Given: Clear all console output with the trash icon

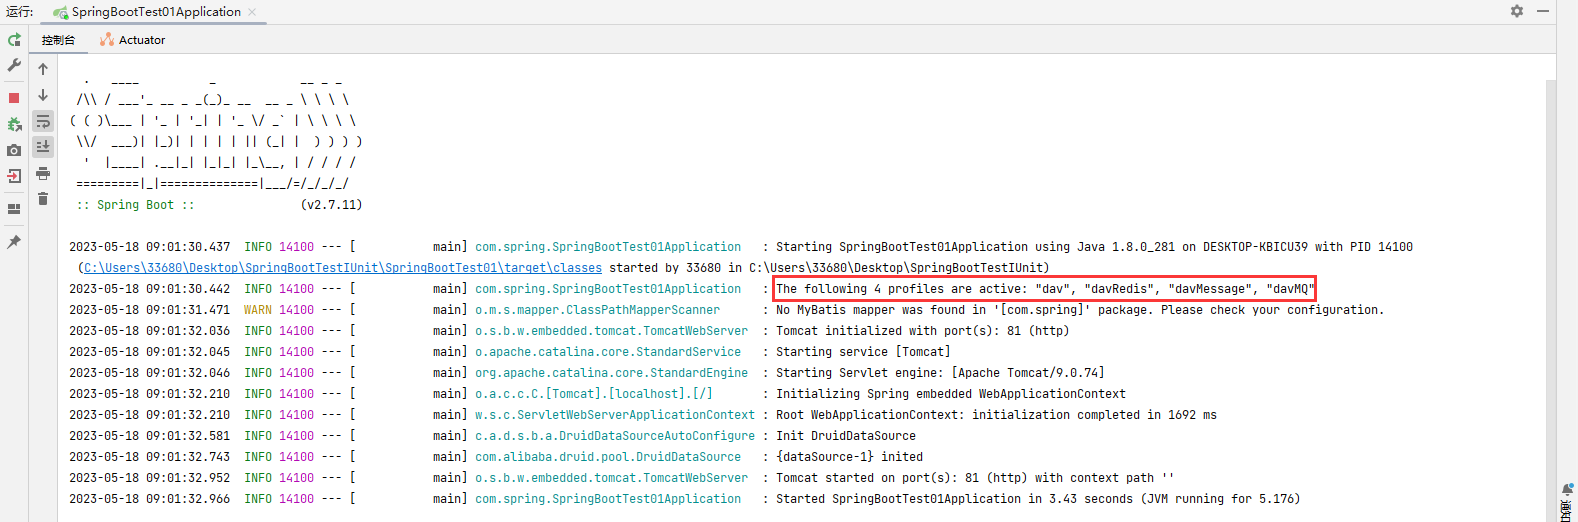Looking at the screenshot, I should pos(43,198).
